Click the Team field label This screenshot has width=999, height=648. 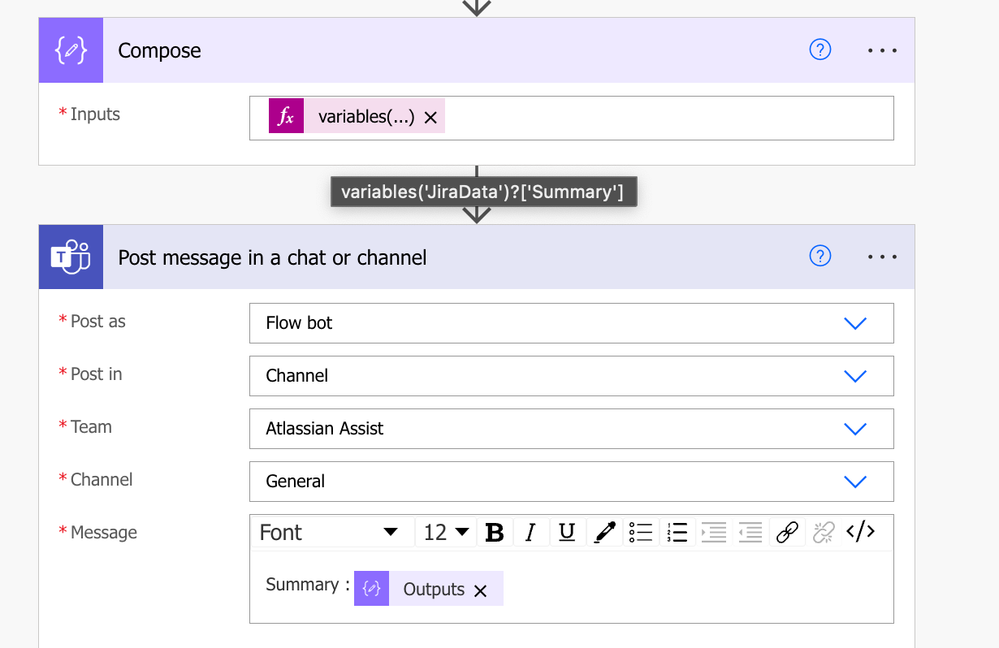90,427
